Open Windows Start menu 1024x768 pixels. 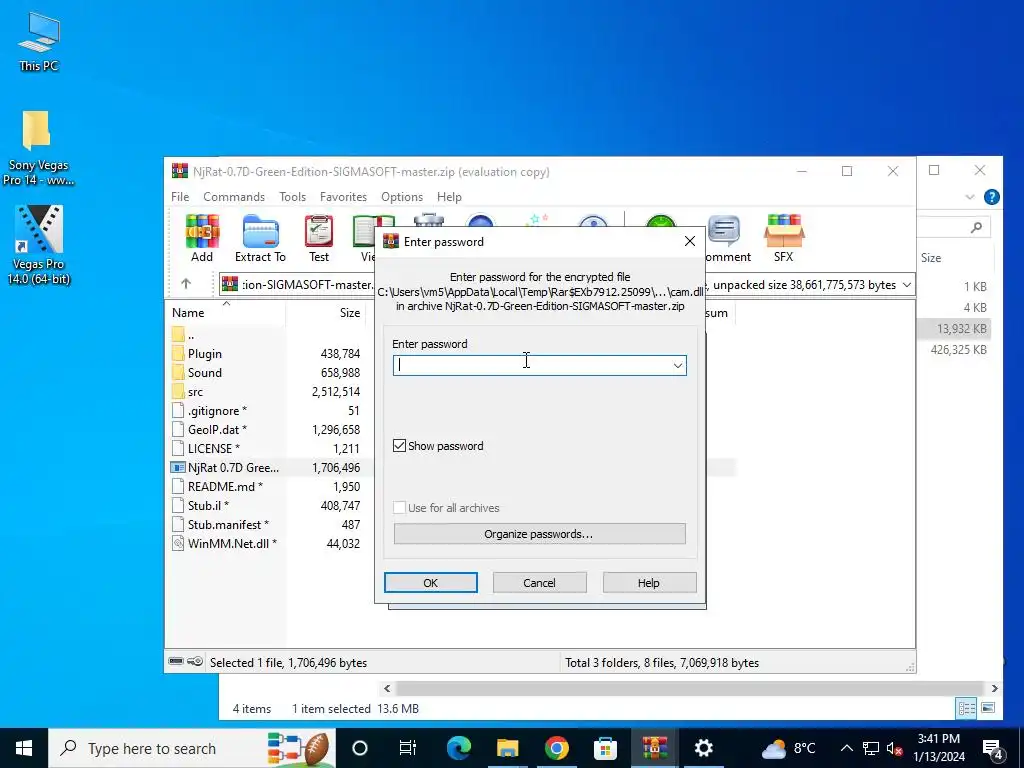point(24,748)
